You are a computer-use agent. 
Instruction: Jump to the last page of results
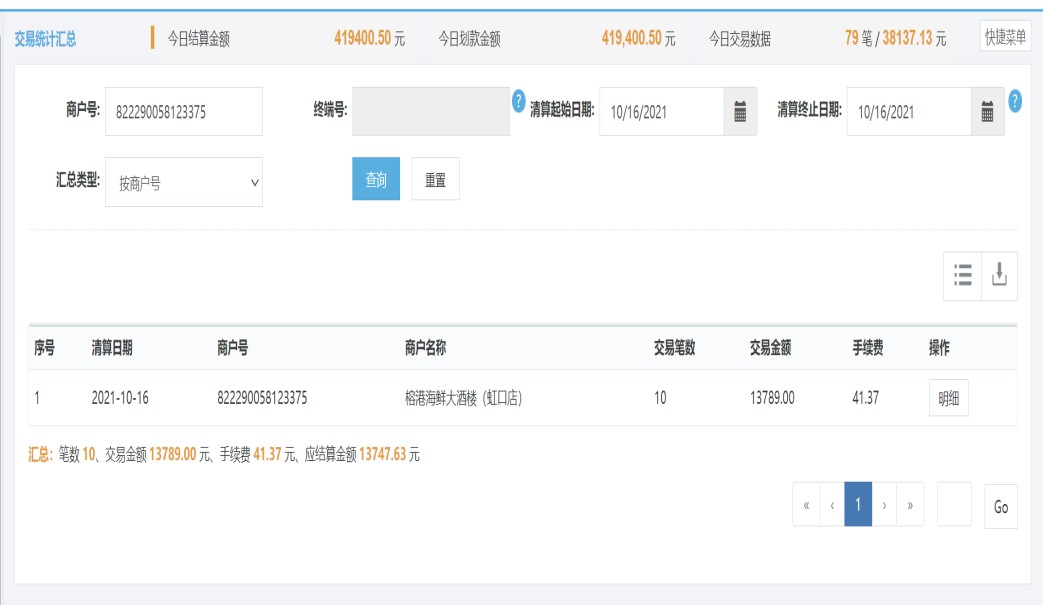[x=910, y=506]
